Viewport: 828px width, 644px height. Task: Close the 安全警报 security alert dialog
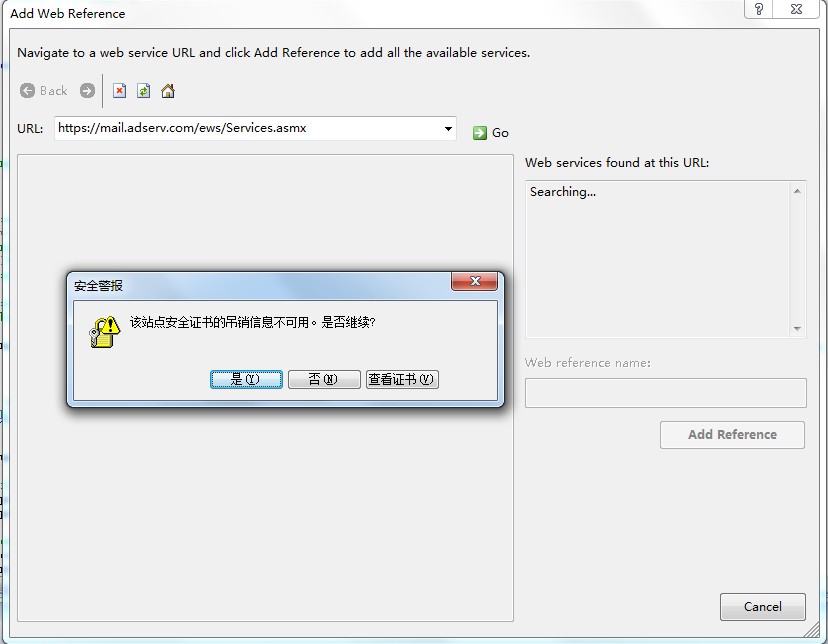coord(474,281)
